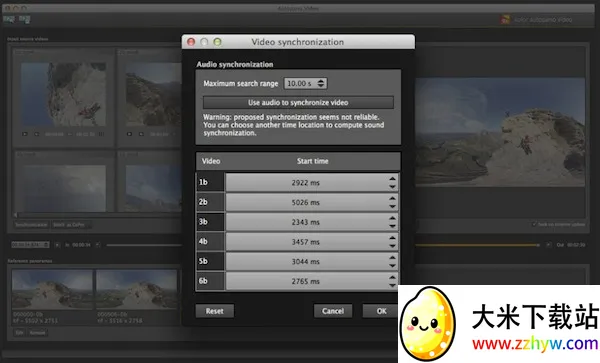The width and height of the screenshot is (600, 363).
Task: Click the second toolbar icon in main window
Action: (x=24, y=19)
